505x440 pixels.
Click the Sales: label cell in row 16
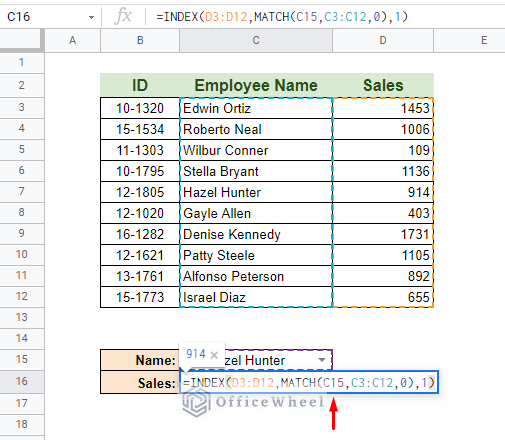click(x=140, y=382)
